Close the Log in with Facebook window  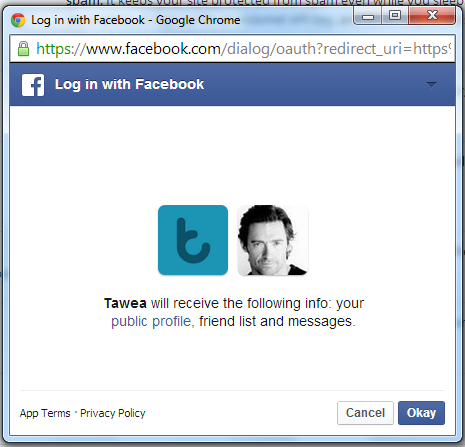(432, 15)
